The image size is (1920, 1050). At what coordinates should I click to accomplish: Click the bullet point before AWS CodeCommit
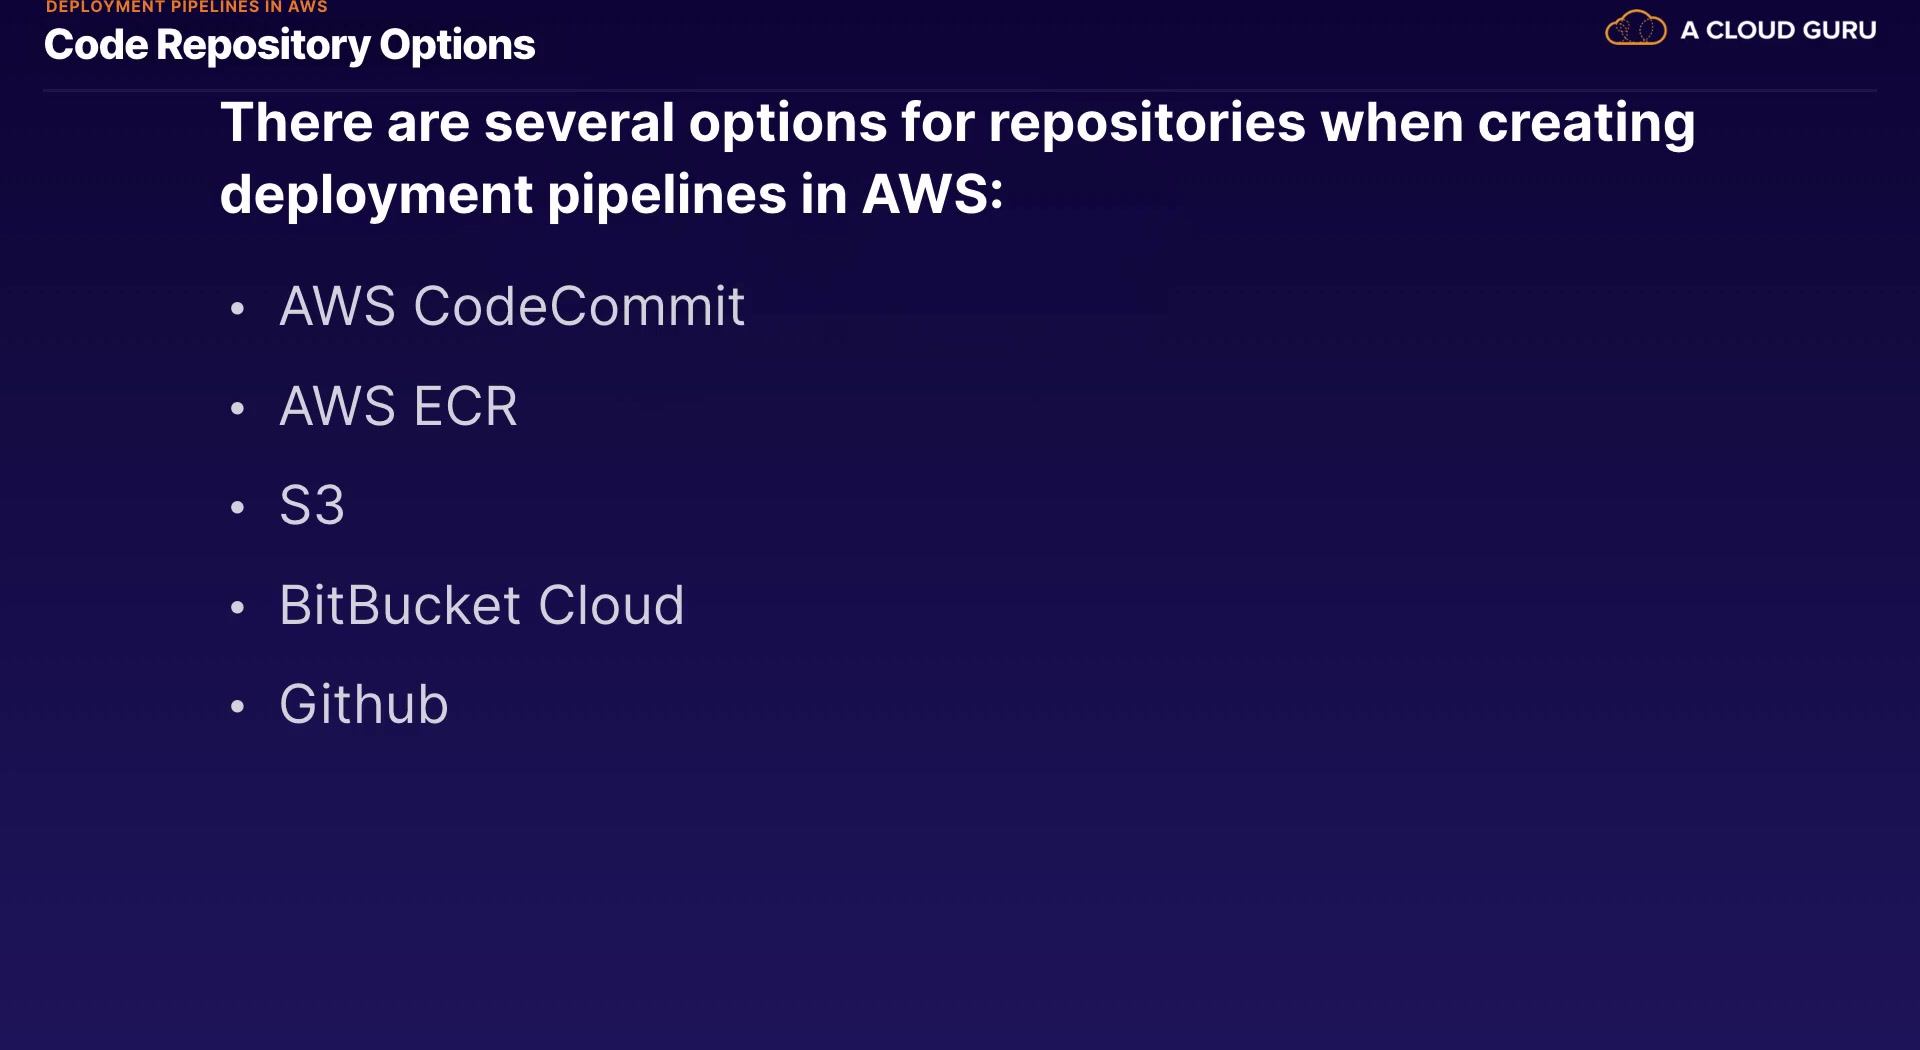237,308
